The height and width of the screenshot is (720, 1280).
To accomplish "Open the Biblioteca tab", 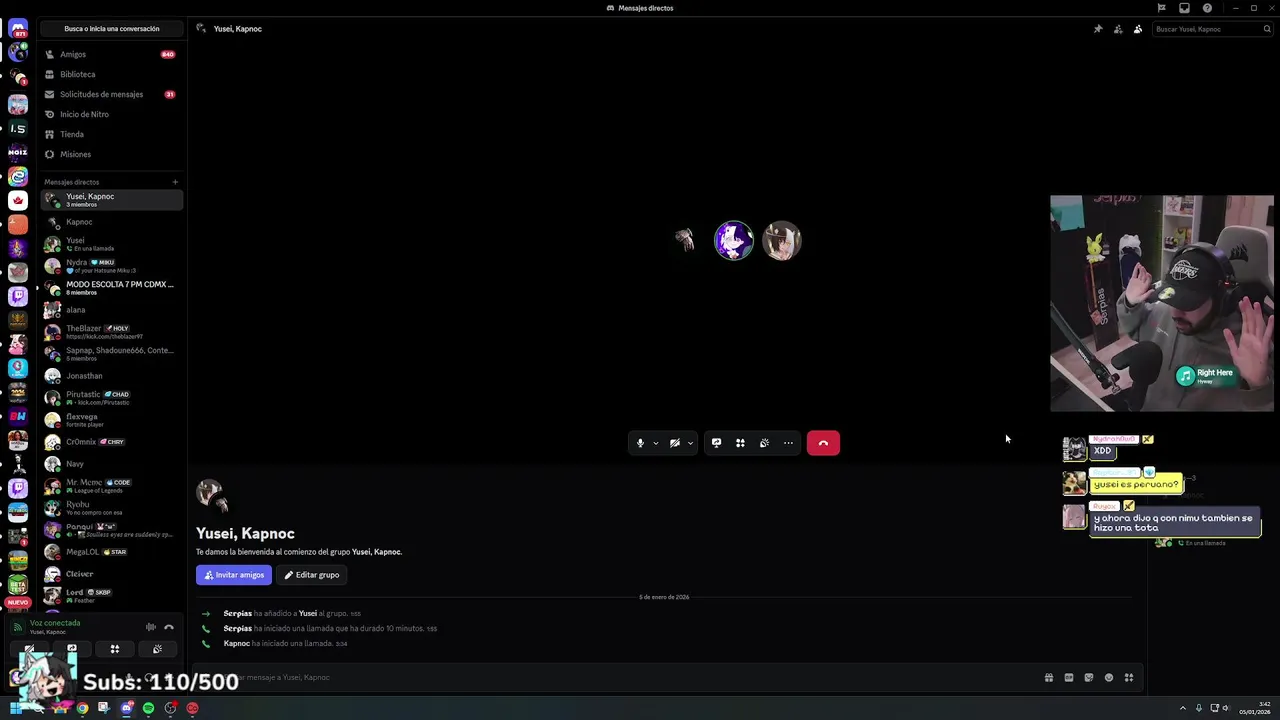I will click(x=111, y=74).
